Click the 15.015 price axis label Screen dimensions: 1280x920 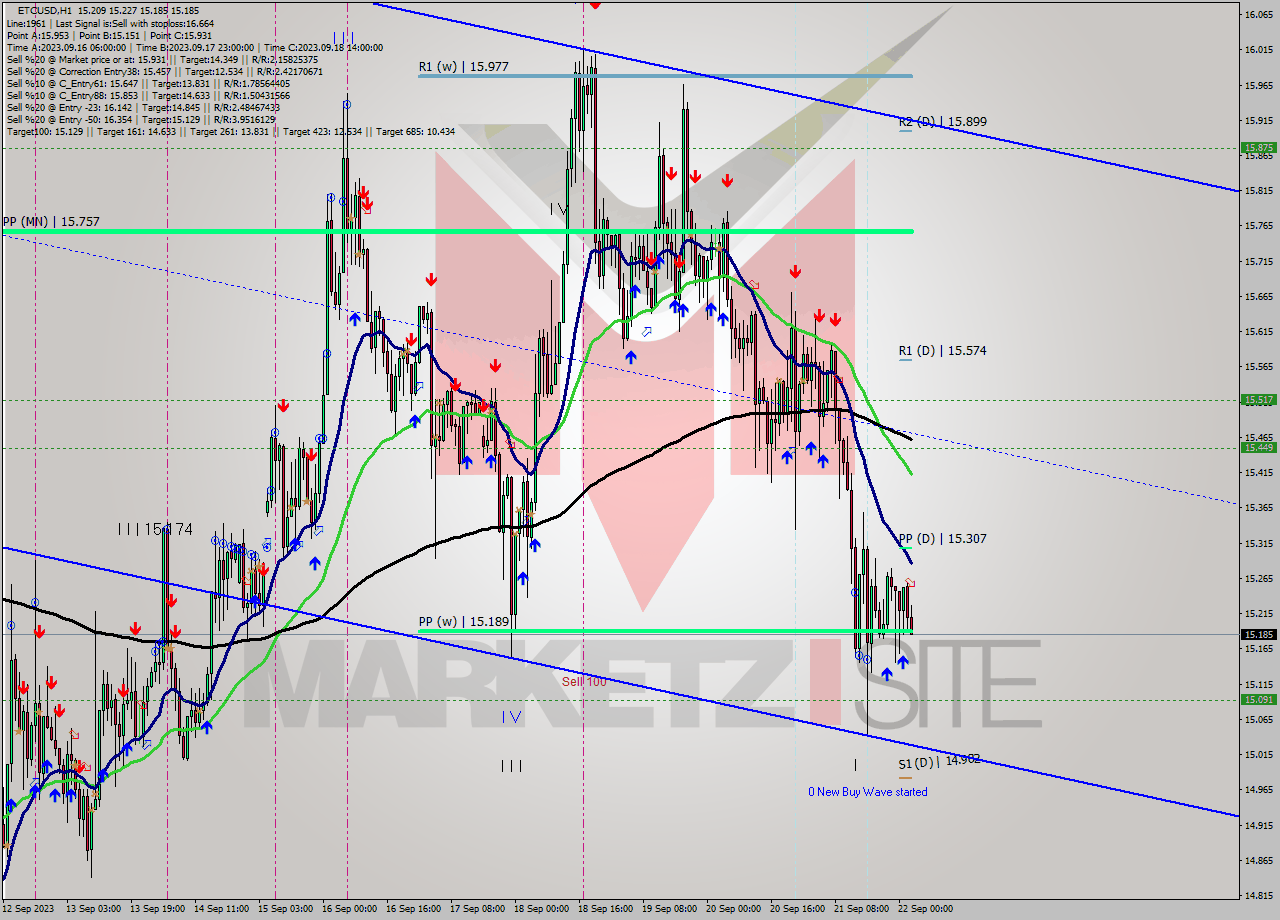click(x=1258, y=755)
